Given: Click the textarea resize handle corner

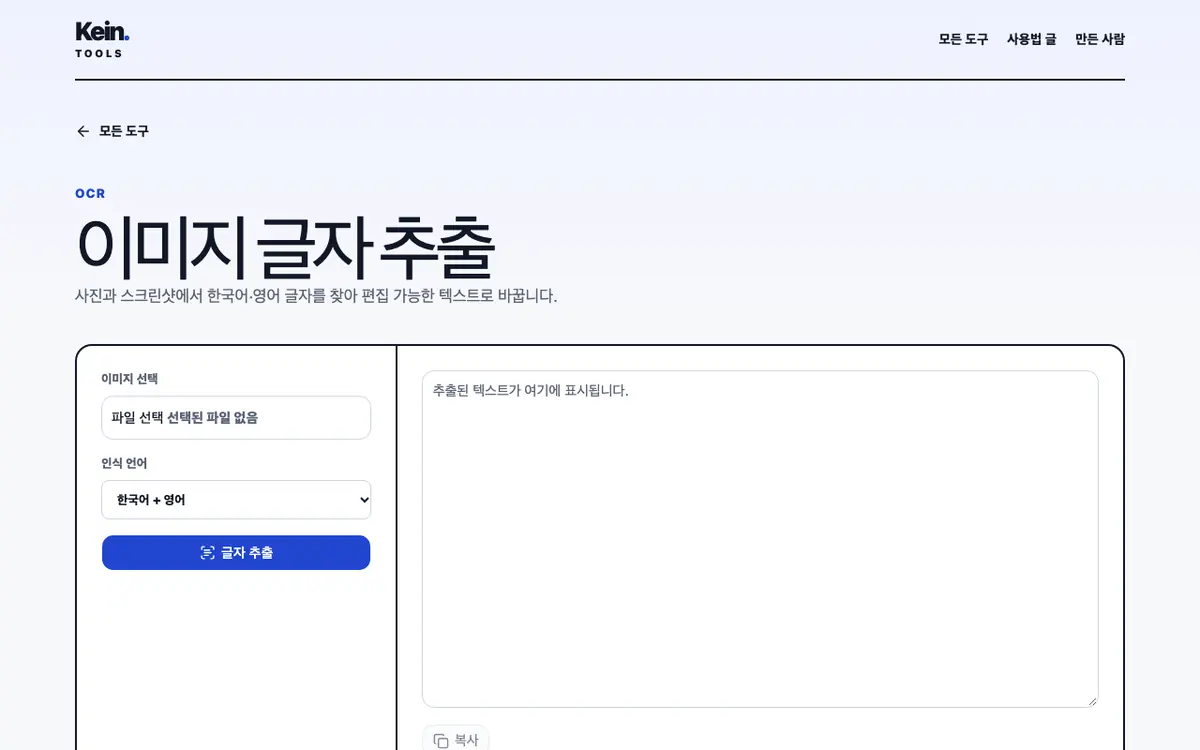Looking at the screenshot, I should click(x=1092, y=701).
